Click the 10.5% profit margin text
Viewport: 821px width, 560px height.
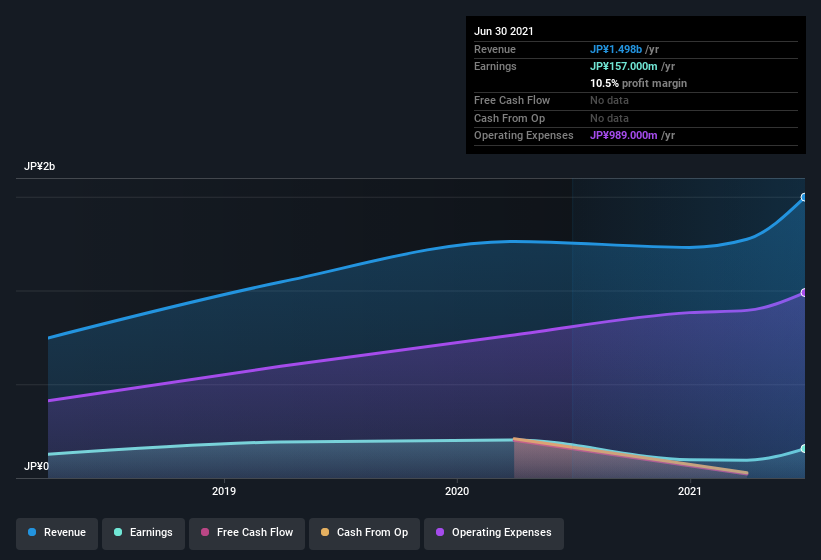click(638, 83)
